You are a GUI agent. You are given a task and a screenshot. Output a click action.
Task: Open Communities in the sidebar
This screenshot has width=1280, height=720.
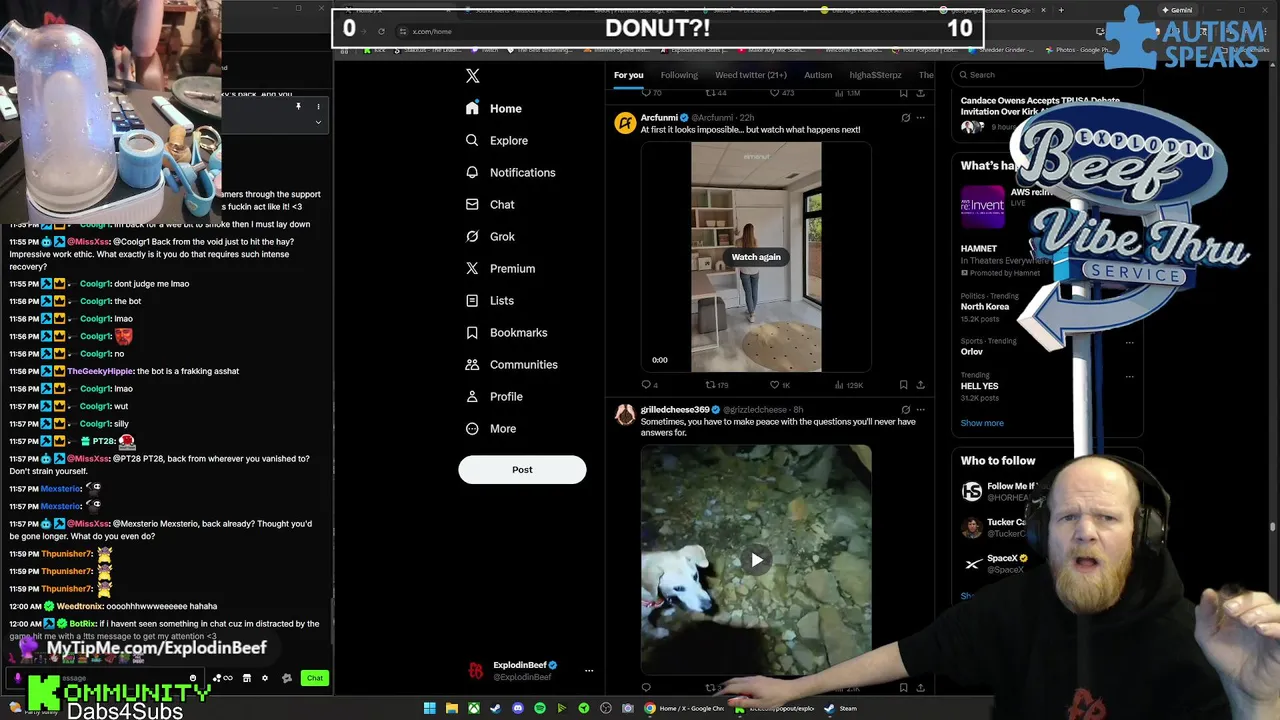click(511, 364)
